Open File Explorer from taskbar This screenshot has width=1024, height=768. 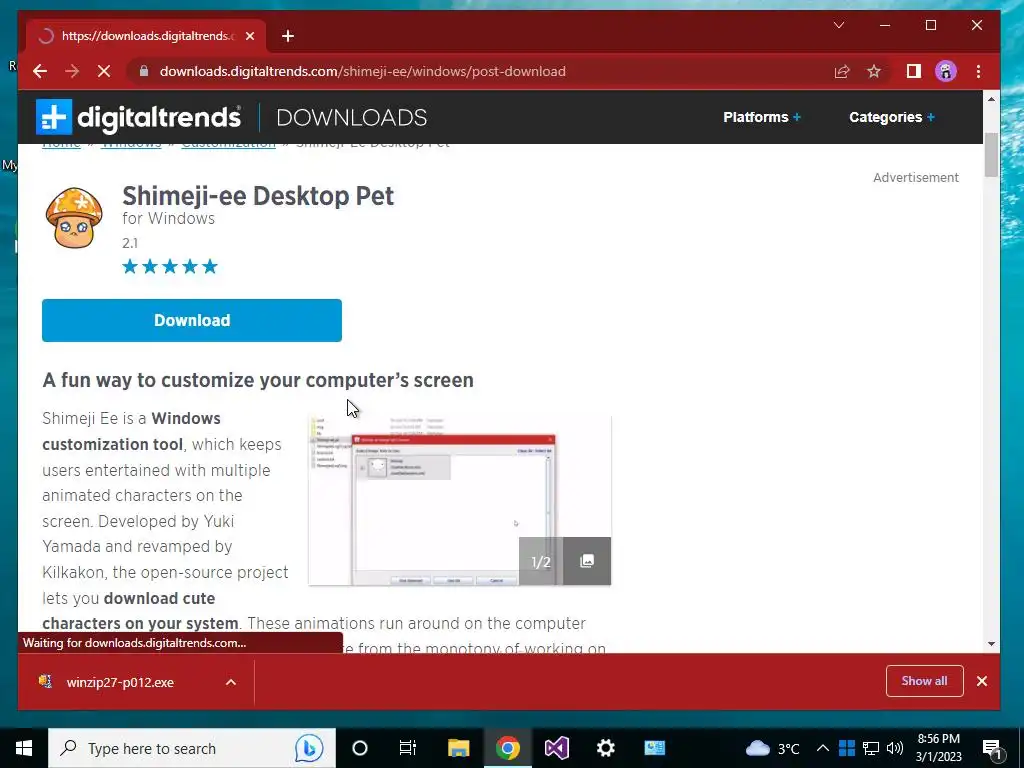458,748
